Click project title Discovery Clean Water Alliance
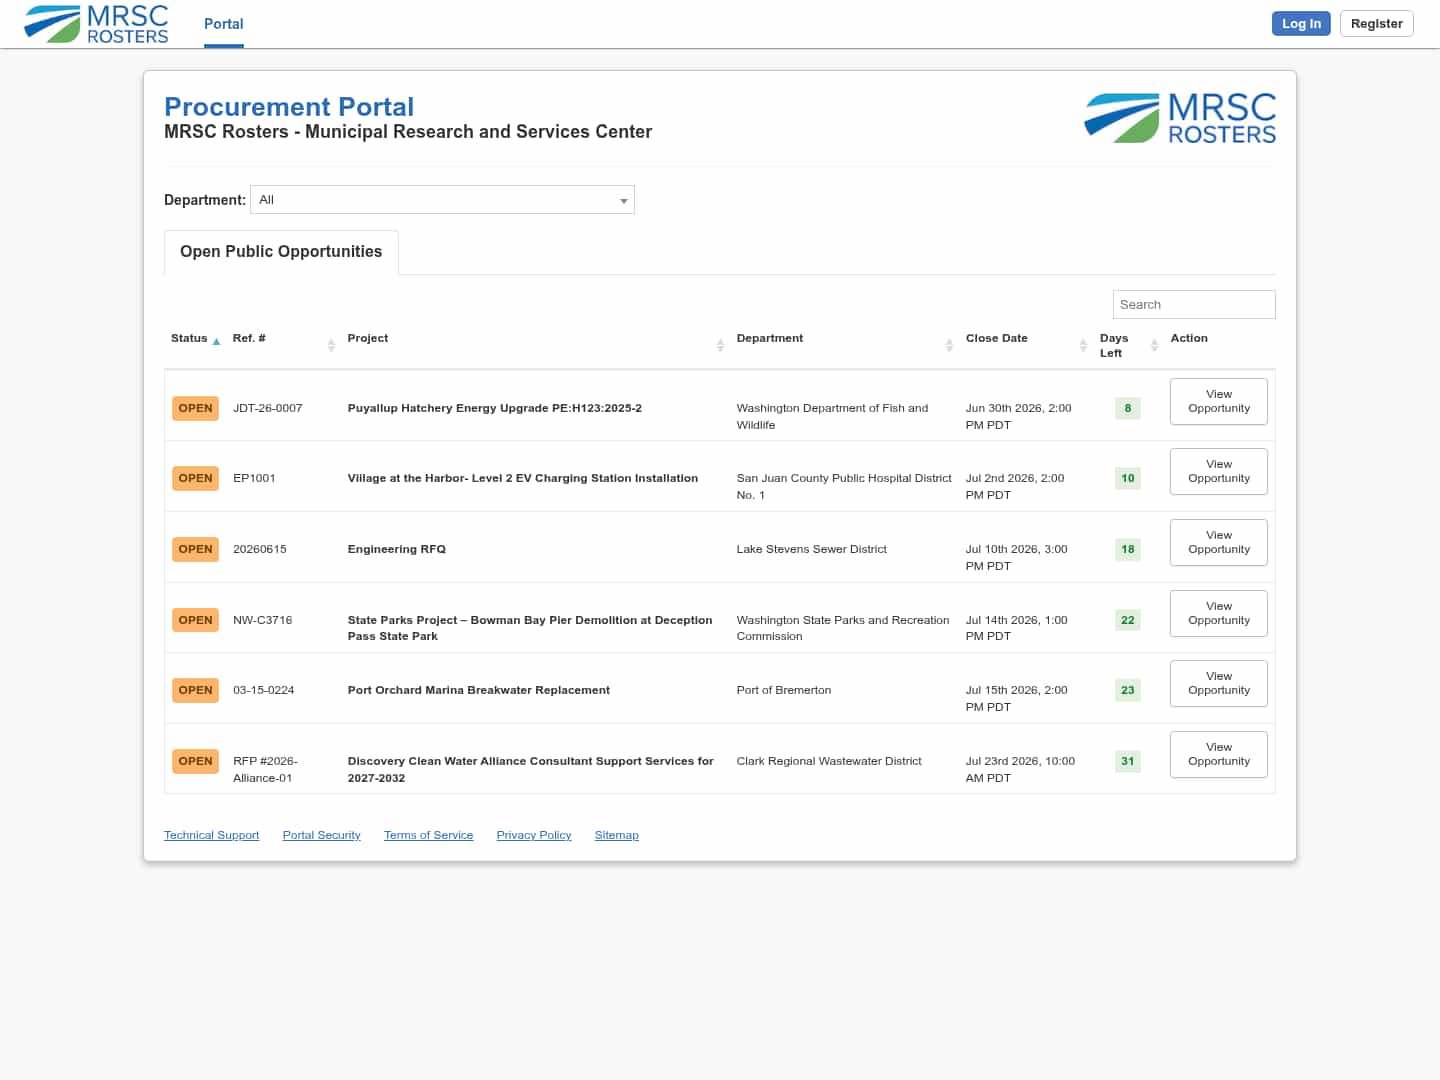The width and height of the screenshot is (1440, 1080). coord(531,769)
